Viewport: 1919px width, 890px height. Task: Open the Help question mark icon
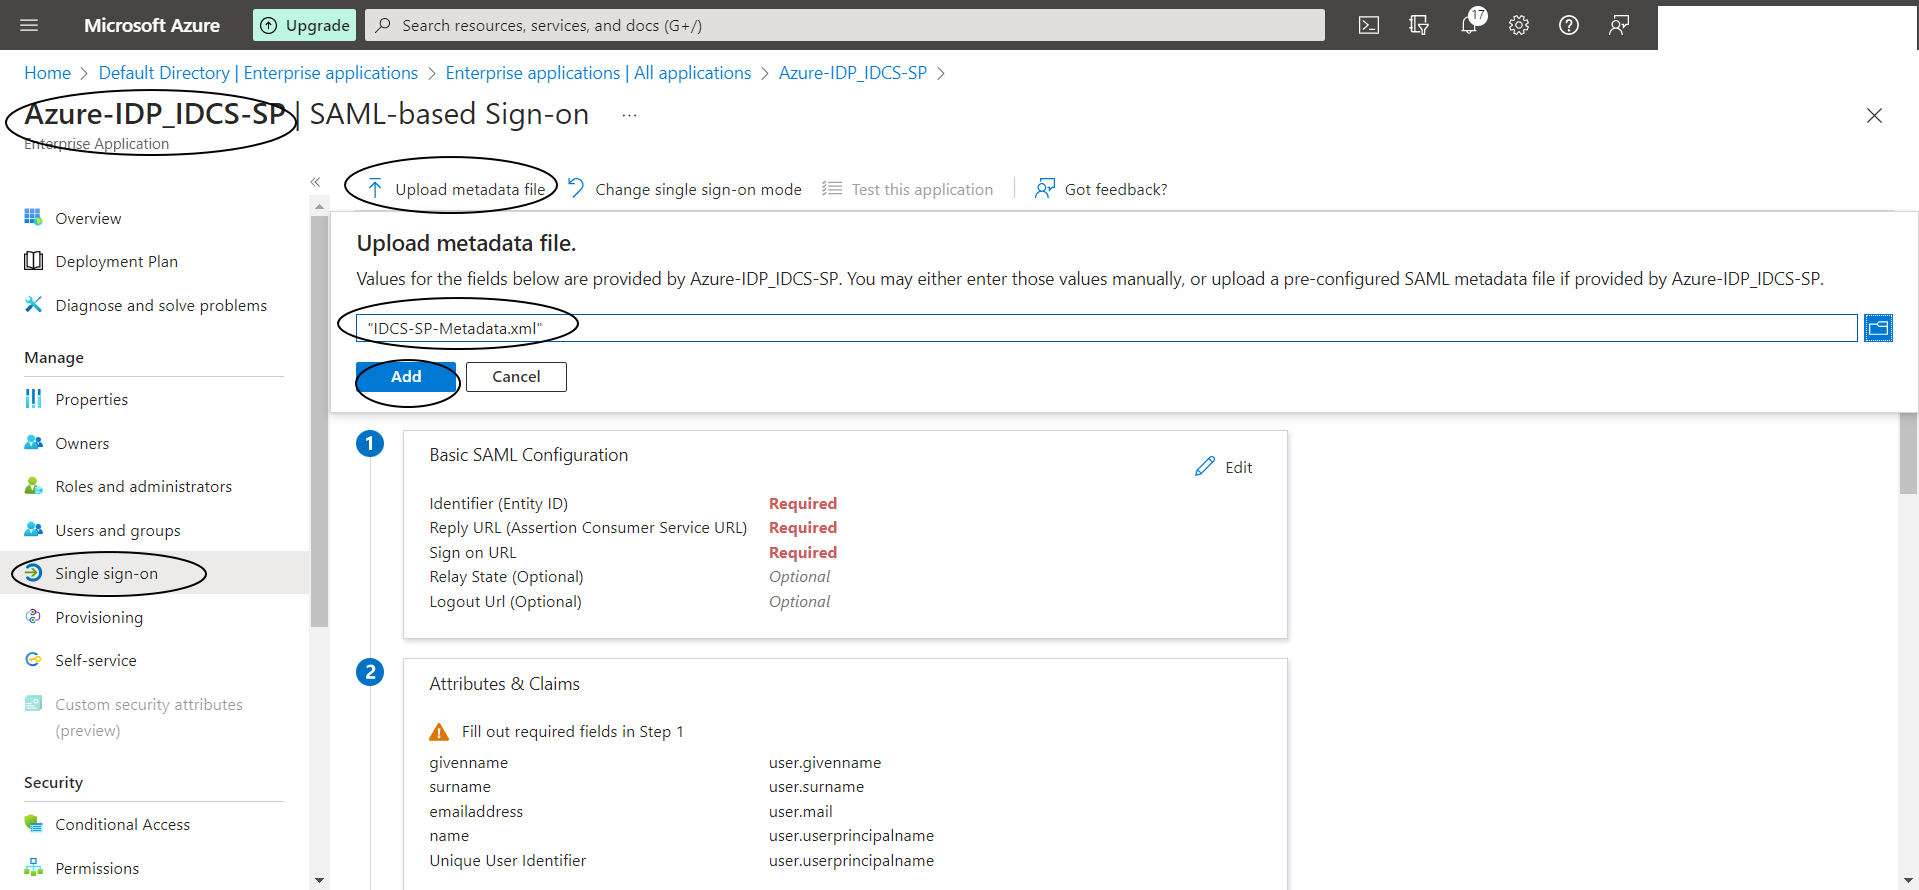(1569, 25)
